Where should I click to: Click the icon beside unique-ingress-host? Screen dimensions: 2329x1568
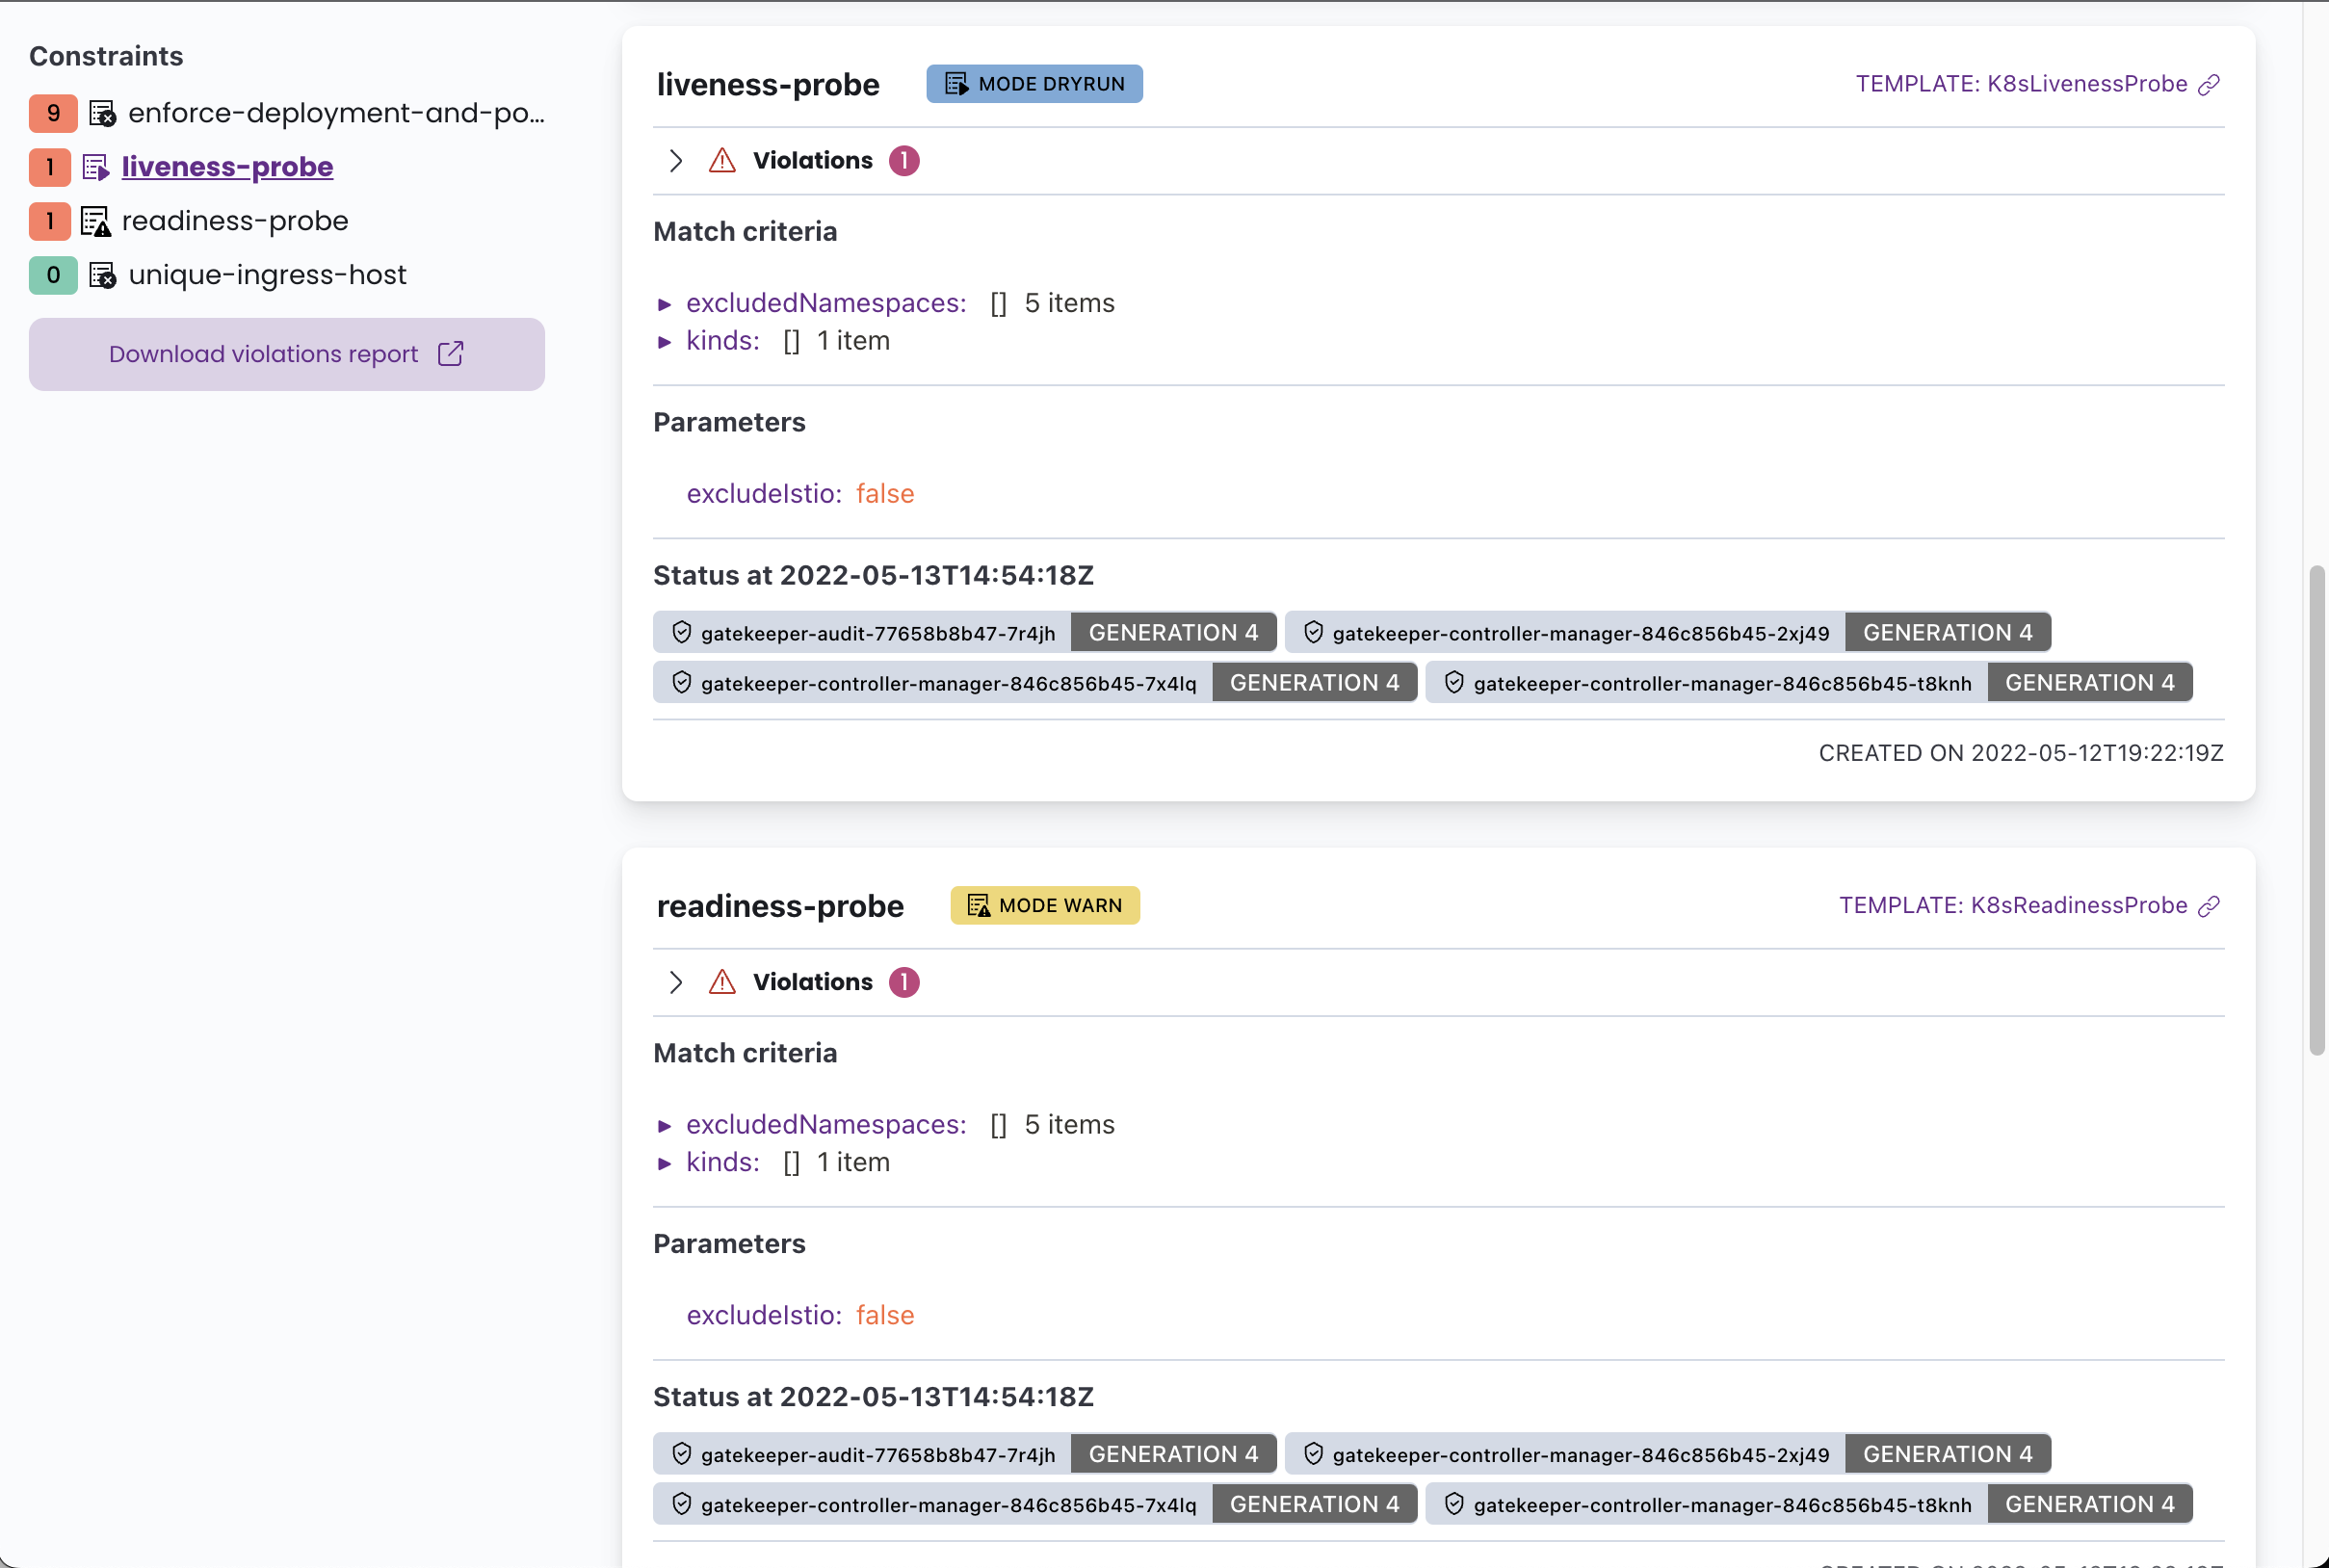(102, 275)
